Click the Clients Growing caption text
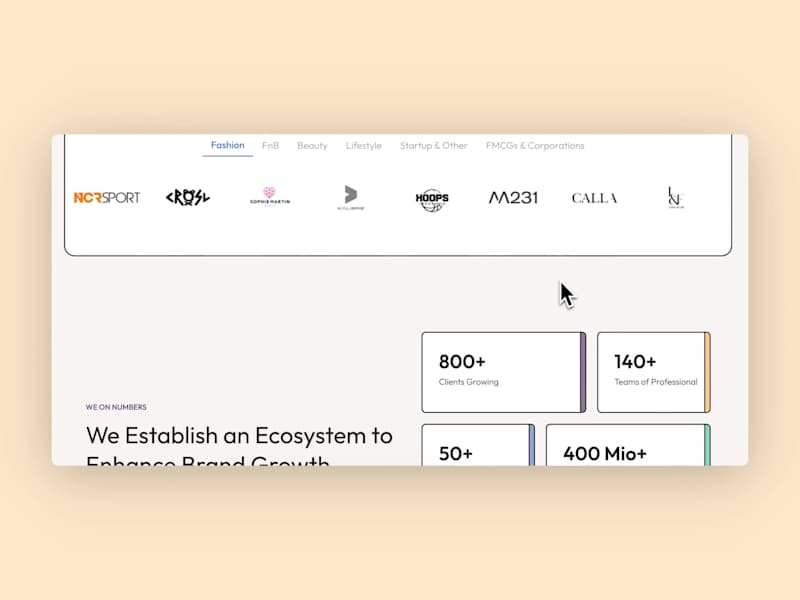Viewport: 800px width, 600px height. click(469, 382)
